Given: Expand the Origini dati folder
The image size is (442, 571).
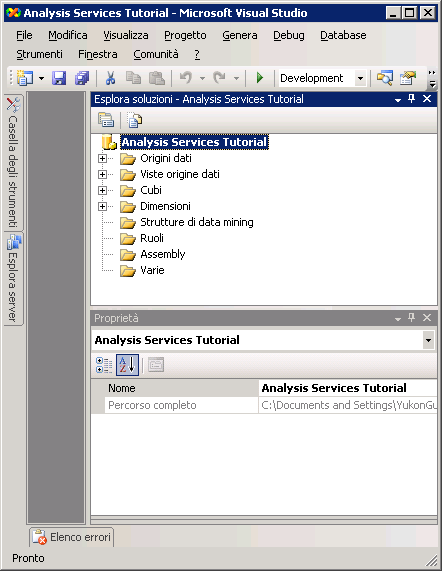Looking at the screenshot, I should click(x=102, y=158).
